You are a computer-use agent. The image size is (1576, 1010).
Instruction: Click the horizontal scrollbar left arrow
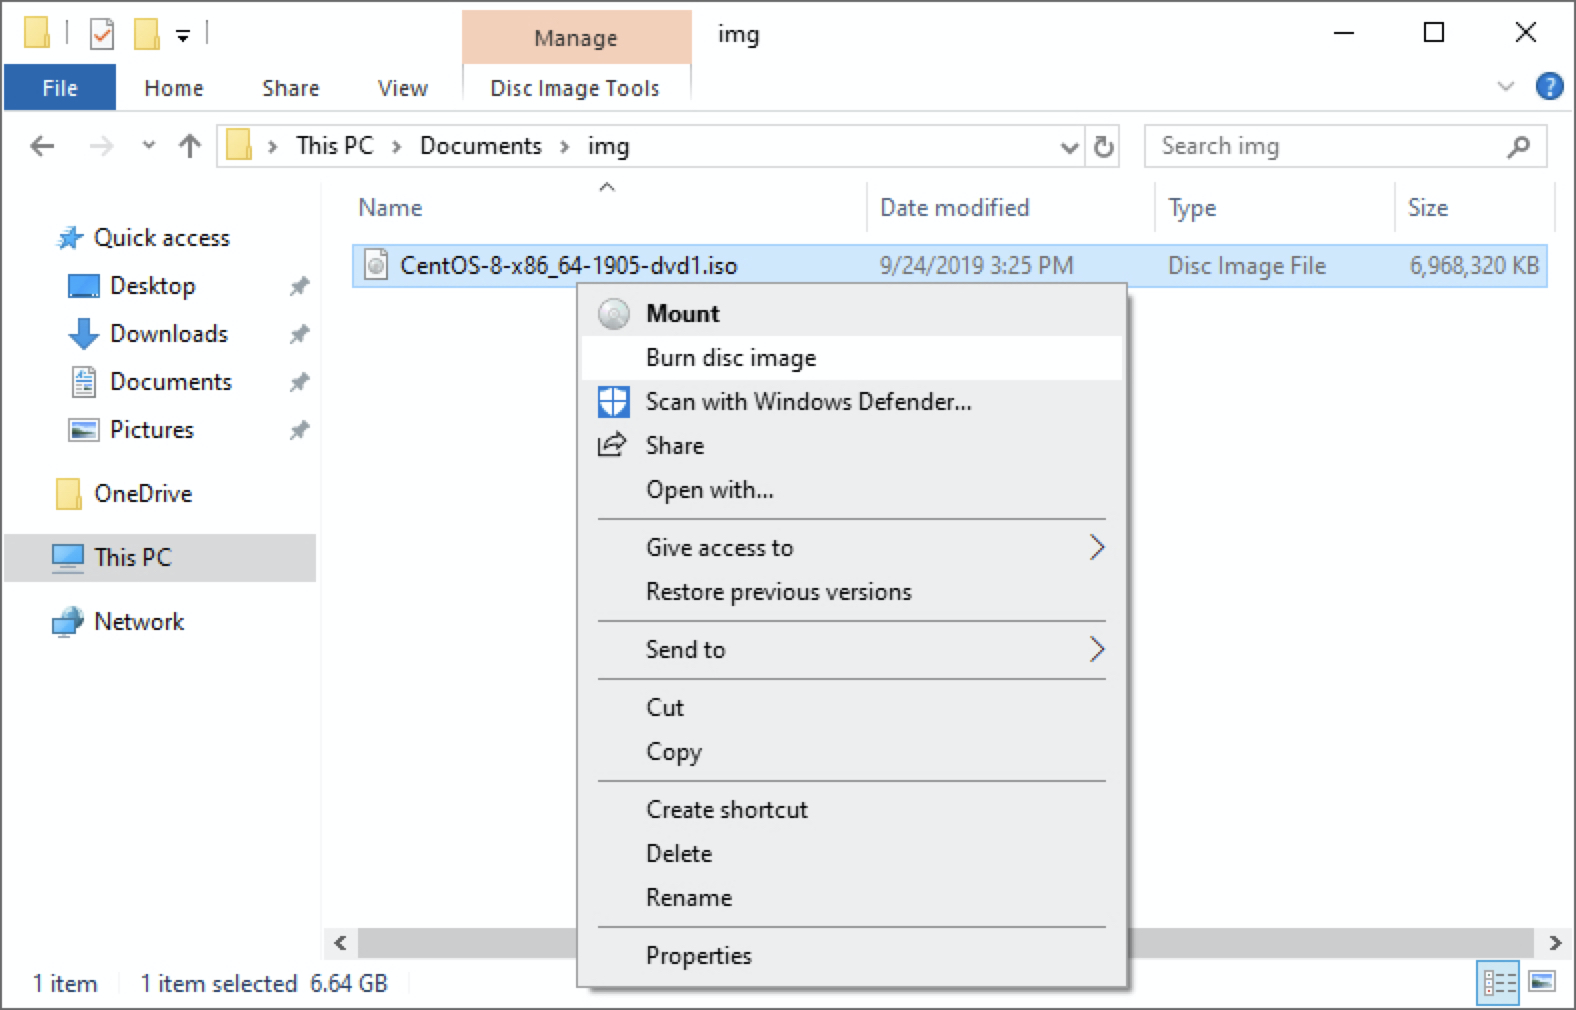pos(340,943)
